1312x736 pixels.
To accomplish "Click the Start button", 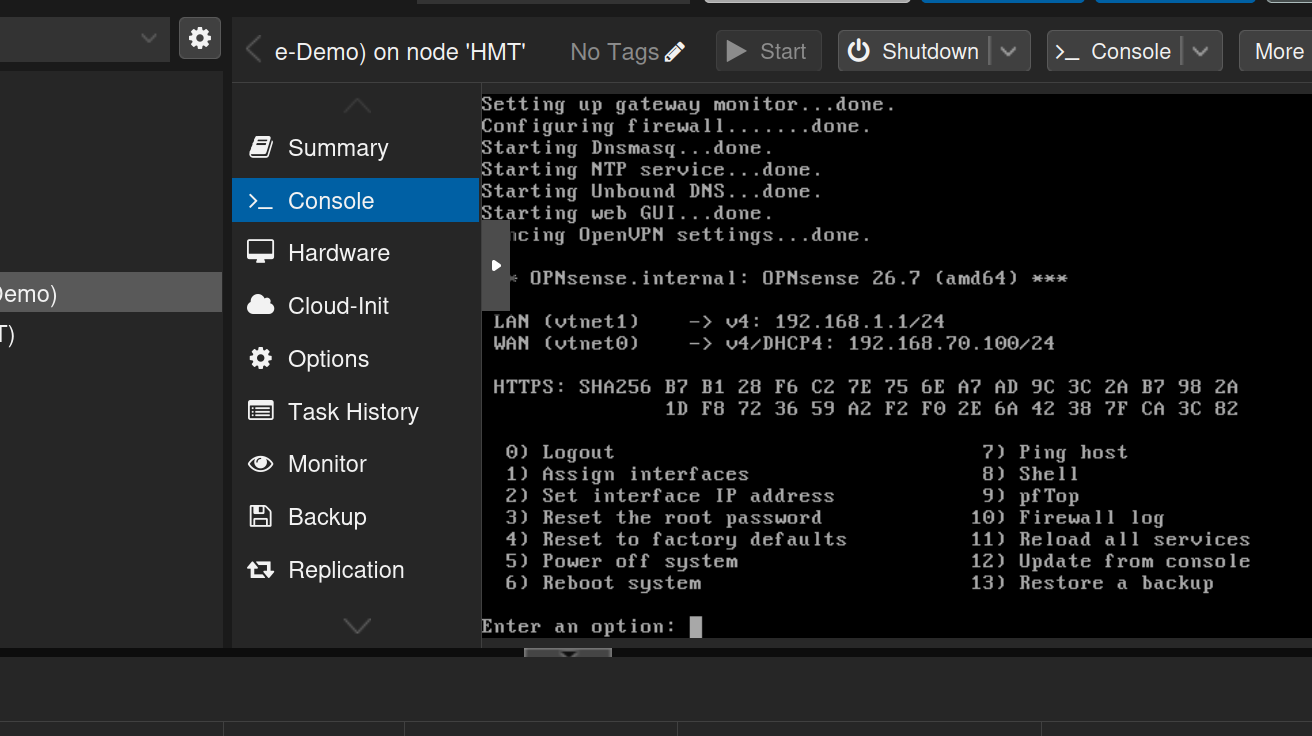I will click(768, 51).
